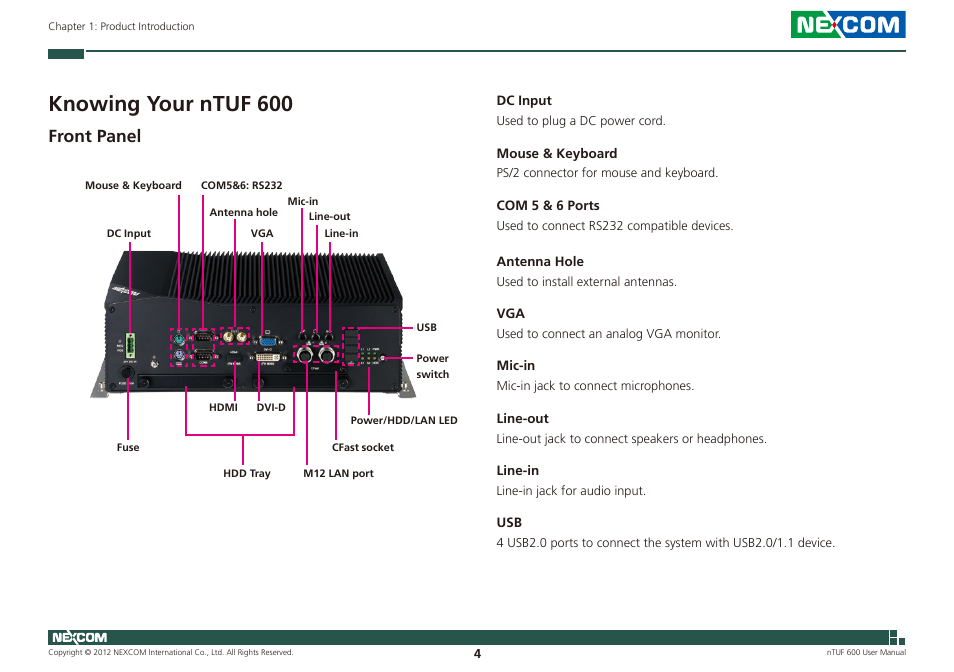Click the 'Line-in' section heading
Image resolution: width=954 pixels, height=672 pixels.
(x=518, y=471)
